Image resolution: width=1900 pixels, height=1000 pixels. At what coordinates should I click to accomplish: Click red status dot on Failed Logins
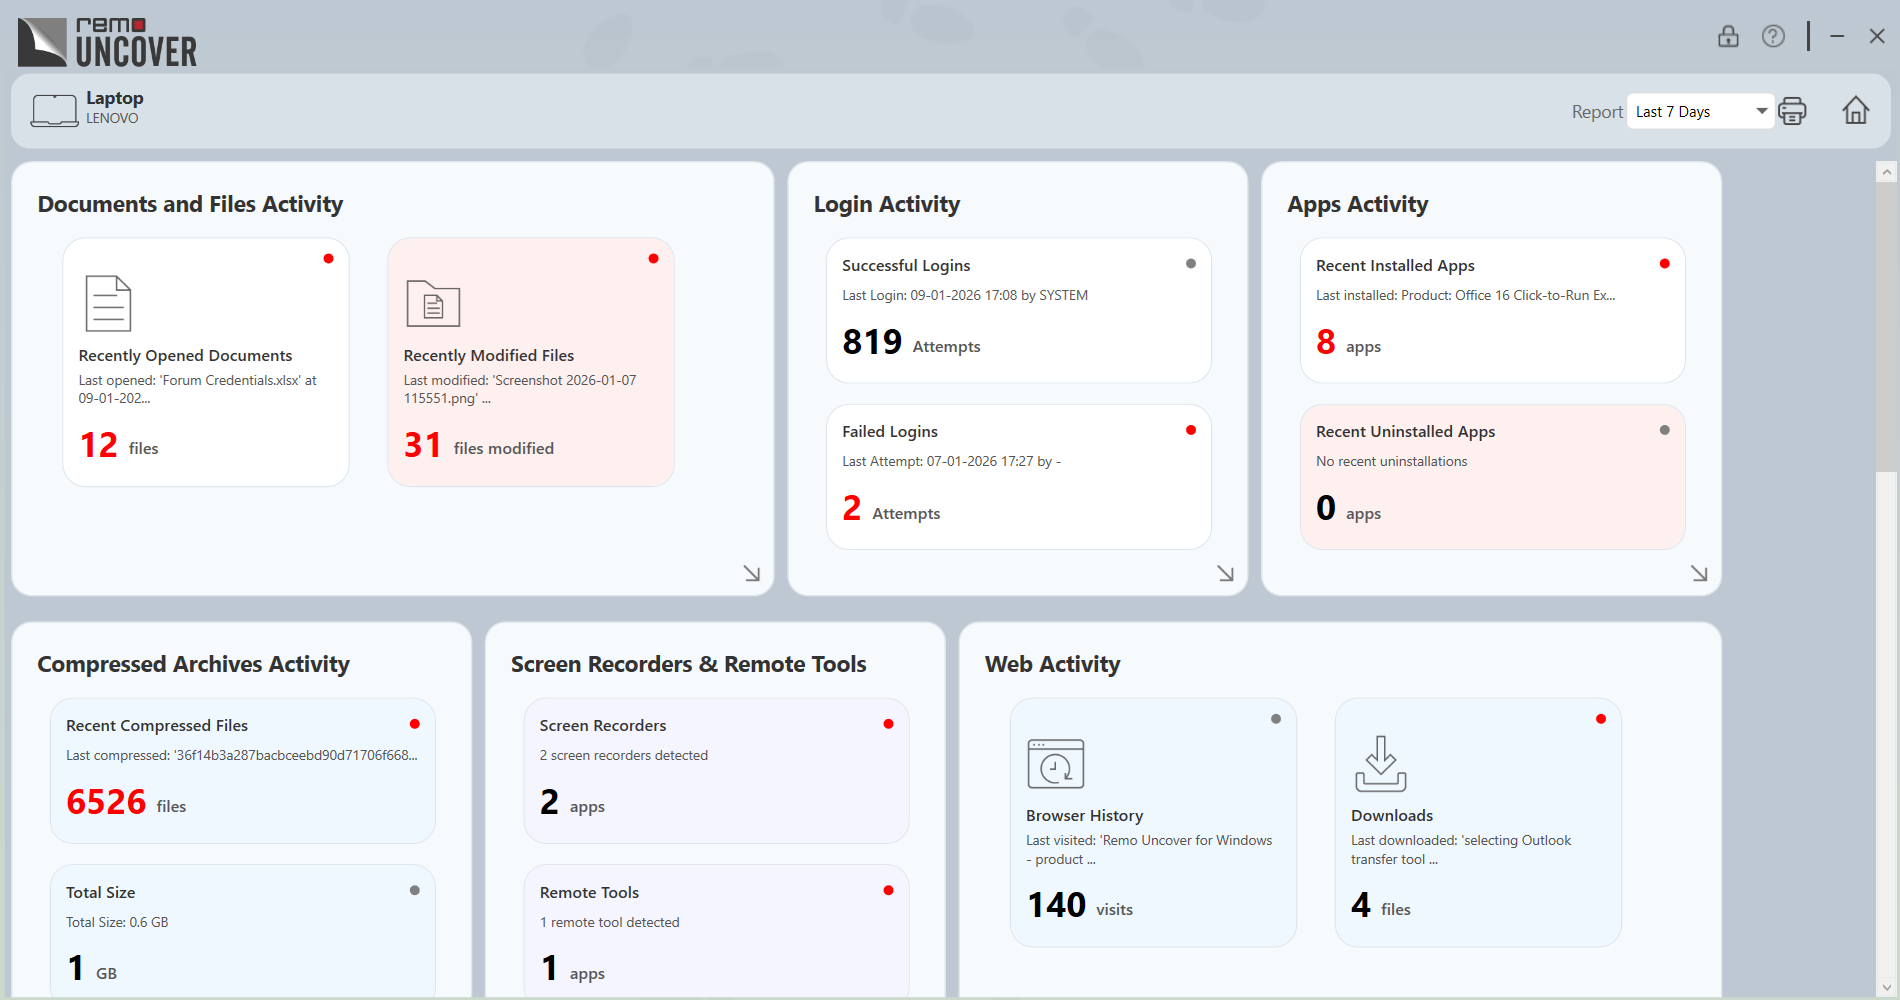tap(1191, 430)
